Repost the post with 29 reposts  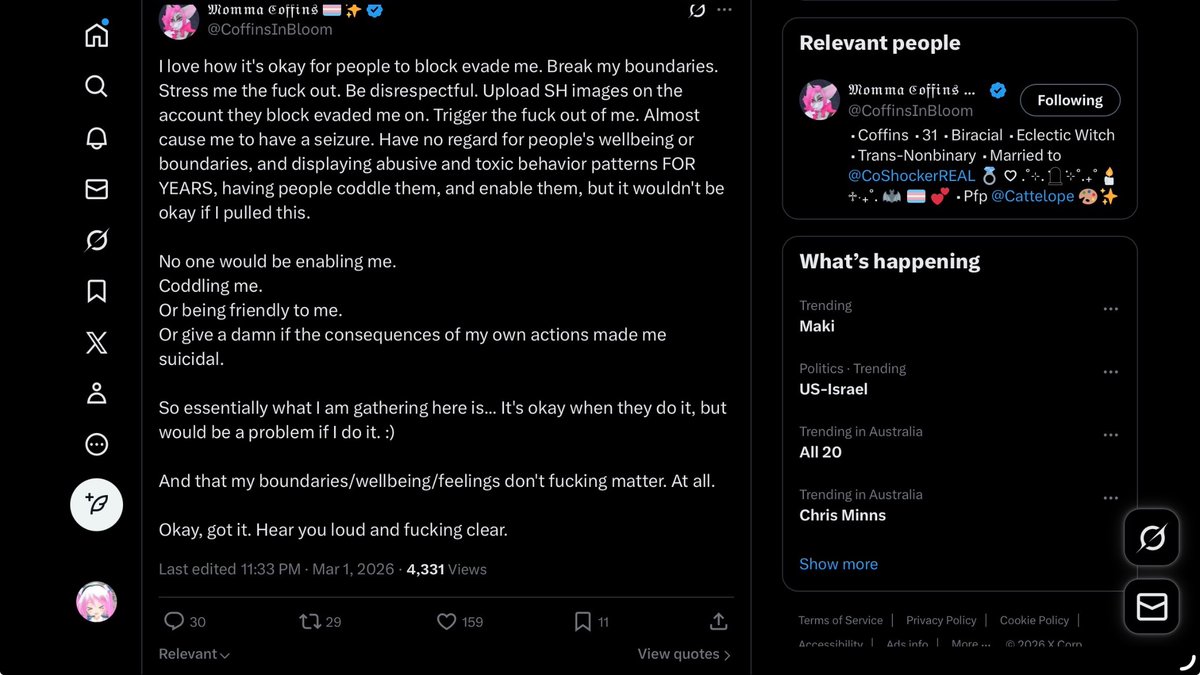pyautogui.click(x=320, y=621)
